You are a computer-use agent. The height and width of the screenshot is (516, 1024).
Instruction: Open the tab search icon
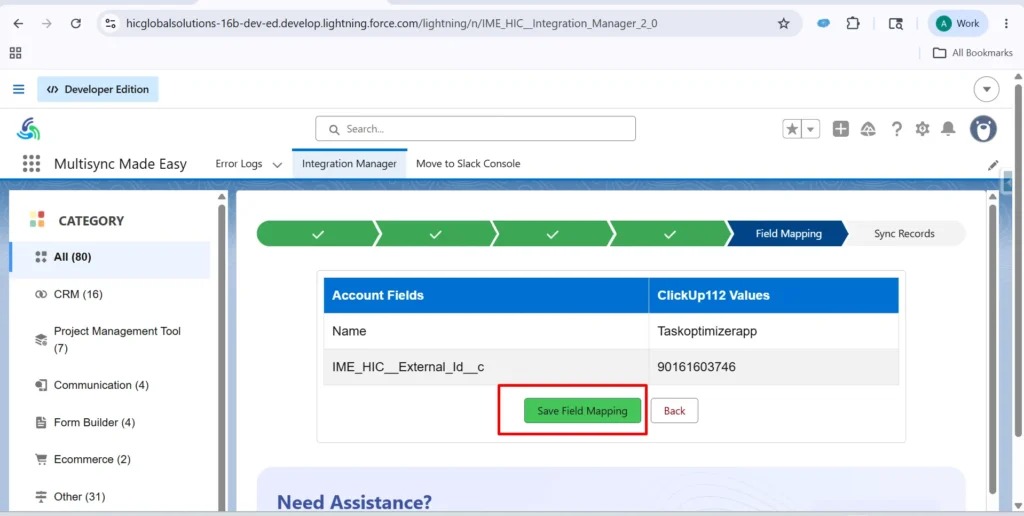point(895,24)
